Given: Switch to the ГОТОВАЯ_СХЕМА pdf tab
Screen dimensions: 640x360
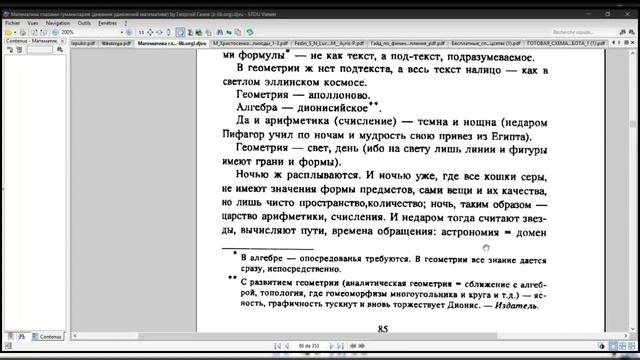Looking at the screenshot, I should [566, 43].
